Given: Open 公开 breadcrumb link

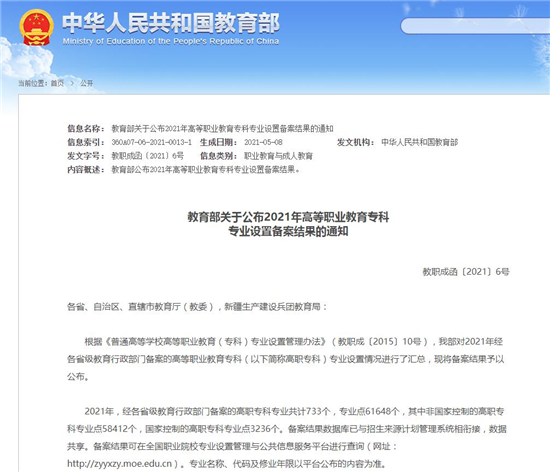Looking at the screenshot, I should [x=87, y=83].
